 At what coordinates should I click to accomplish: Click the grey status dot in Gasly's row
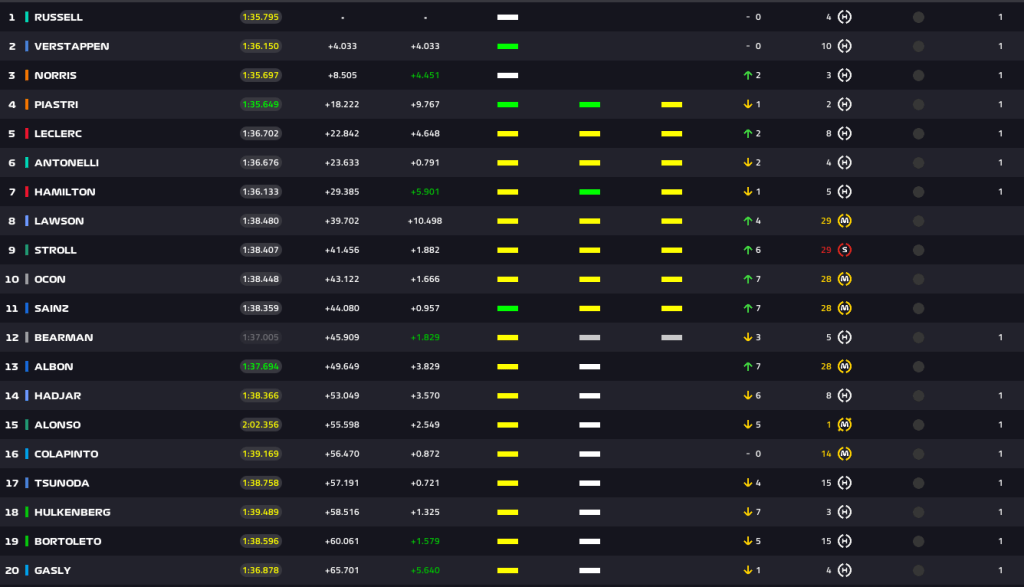pyautogui.click(x=918, y=571)
